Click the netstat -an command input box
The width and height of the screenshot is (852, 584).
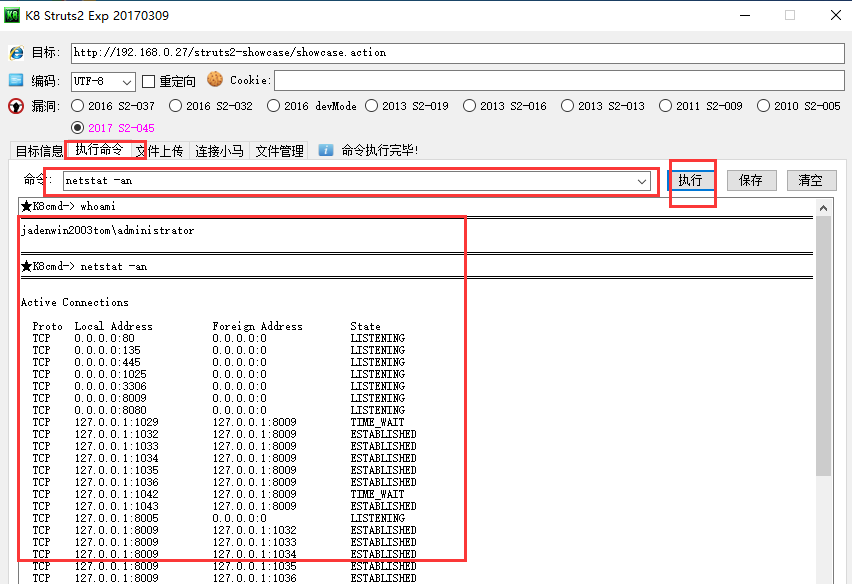[357, 181]
